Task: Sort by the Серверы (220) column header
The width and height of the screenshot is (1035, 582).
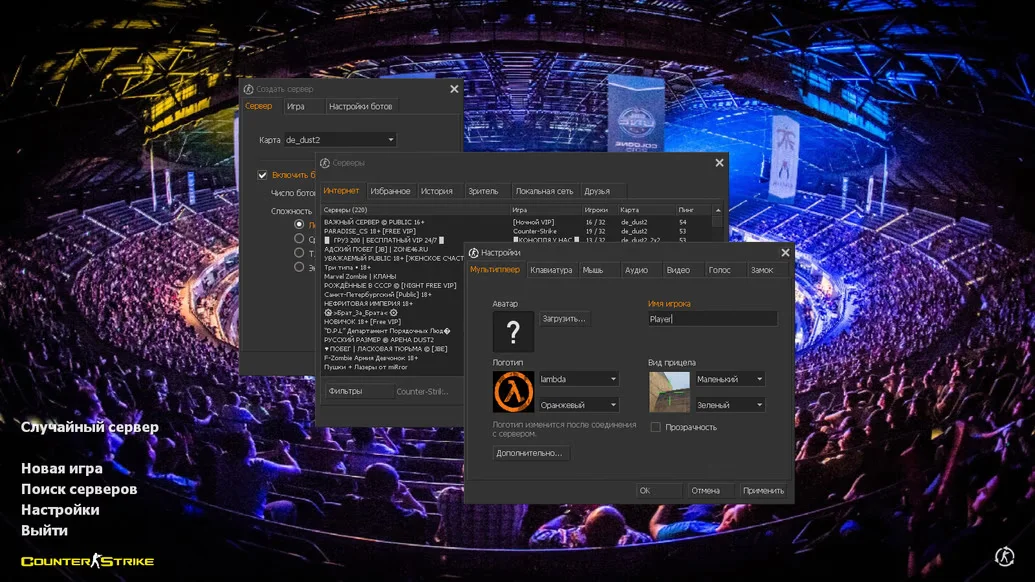Action: (415, 210)
